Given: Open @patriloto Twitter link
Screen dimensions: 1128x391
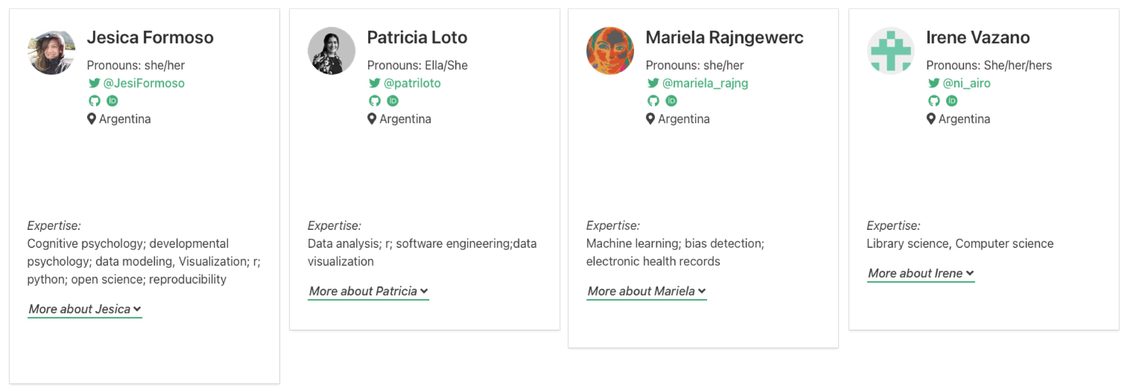Looking at the screenshot, I should 405,83.
